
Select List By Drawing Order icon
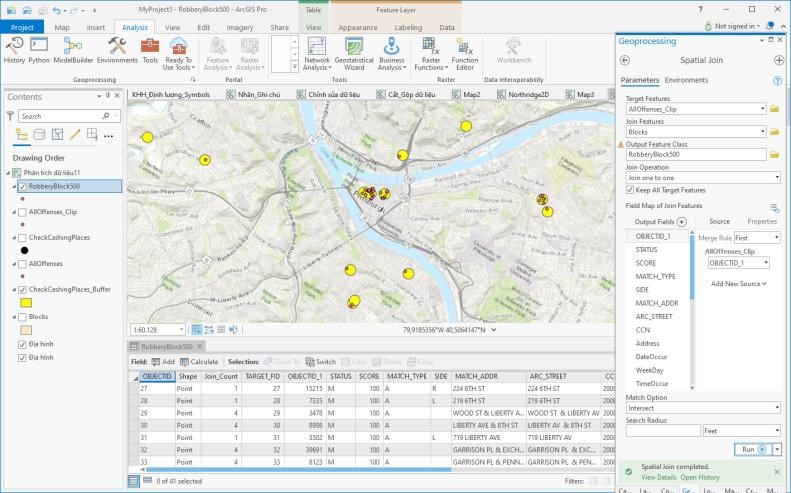pos(22,135)
